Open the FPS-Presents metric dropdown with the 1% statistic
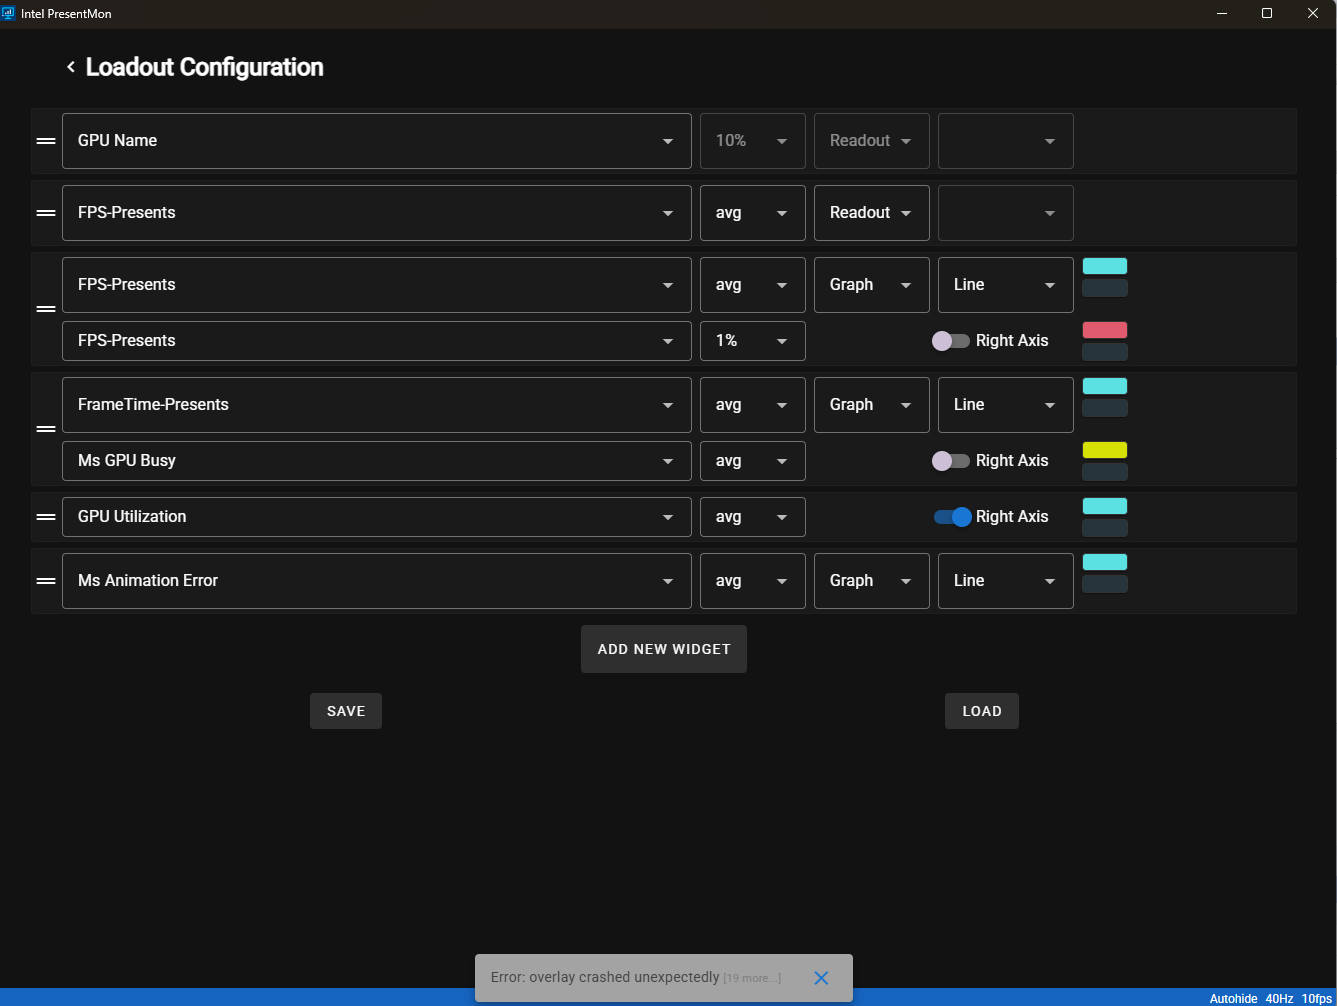This screenshot has width=1337, height=1006. click(x=377, y=341)
